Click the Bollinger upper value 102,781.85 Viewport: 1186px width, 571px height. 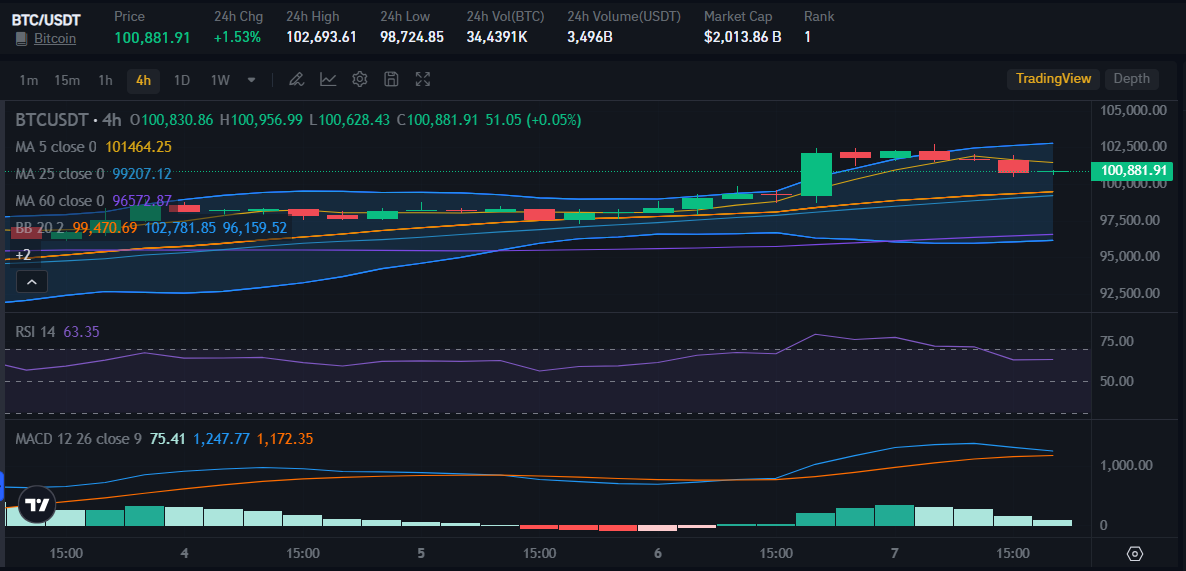pos(180,228)
